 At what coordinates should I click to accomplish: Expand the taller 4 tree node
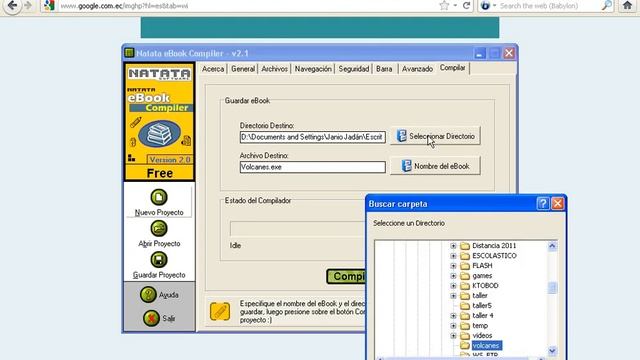point(453,316)
